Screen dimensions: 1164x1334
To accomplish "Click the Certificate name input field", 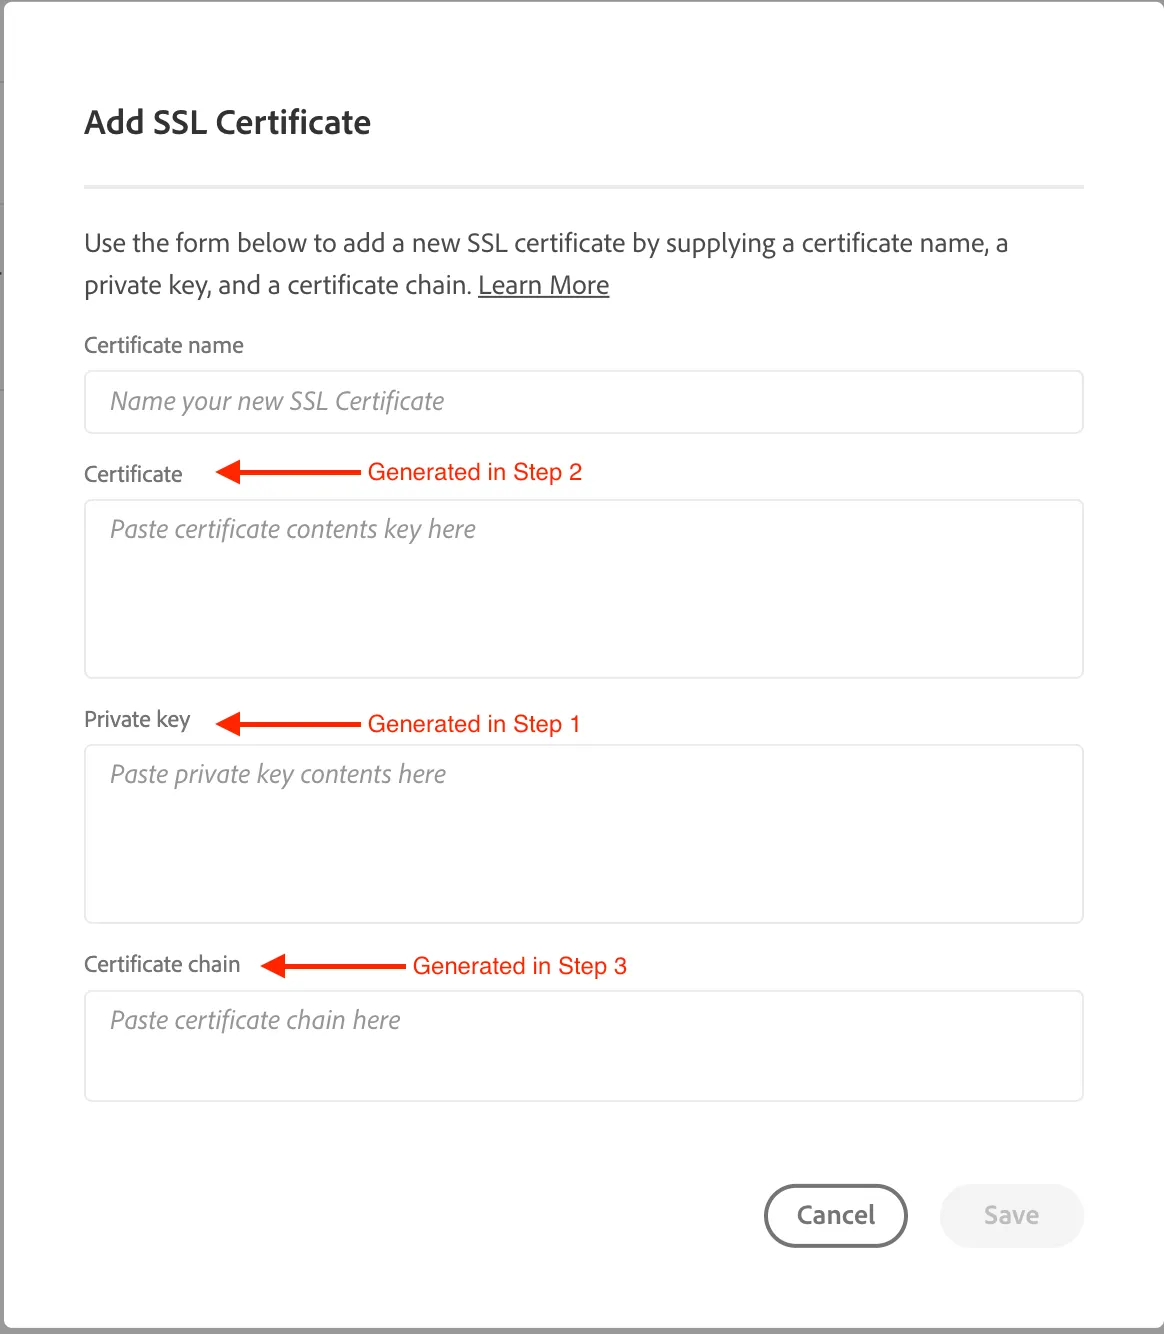I will point(583,401).
